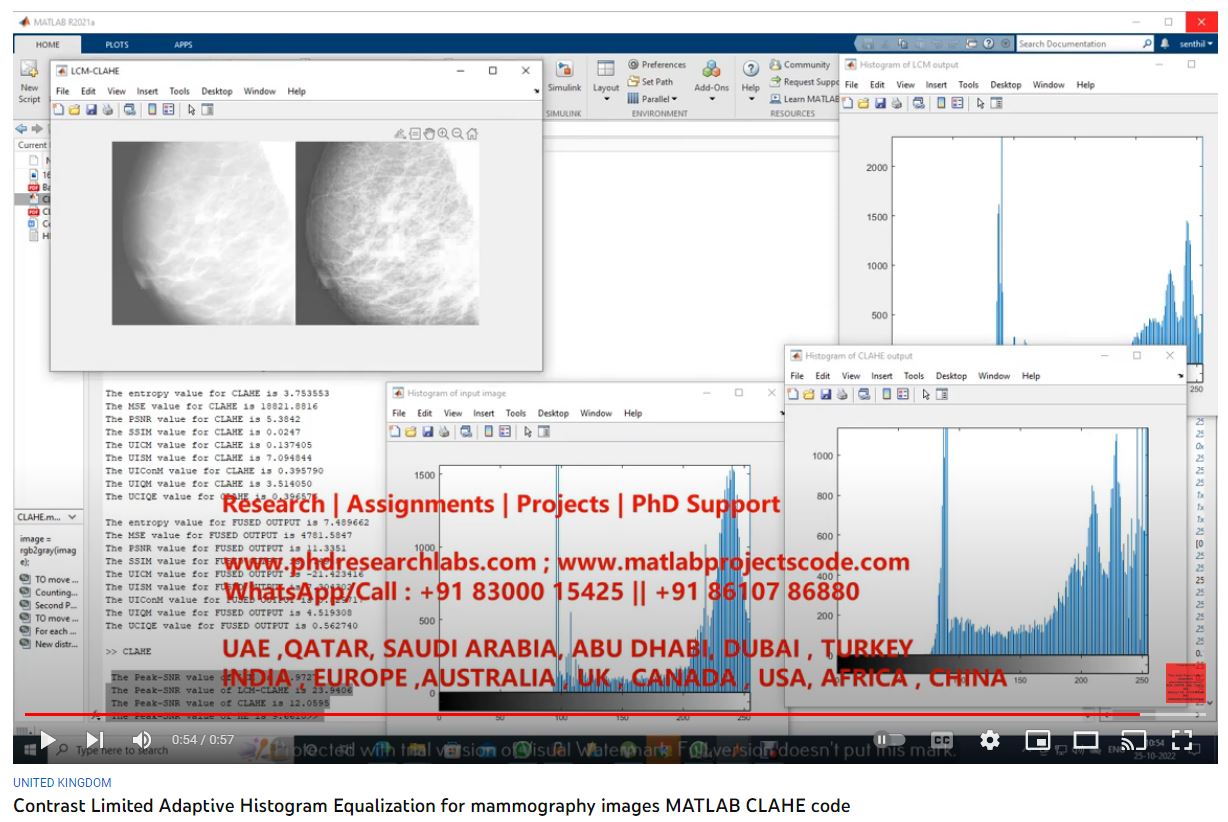Viewport: 1228px width, 822px height.
Task: Click restore view home icon in LCM-CLAHE figure
Action: (x=472, y=133)
